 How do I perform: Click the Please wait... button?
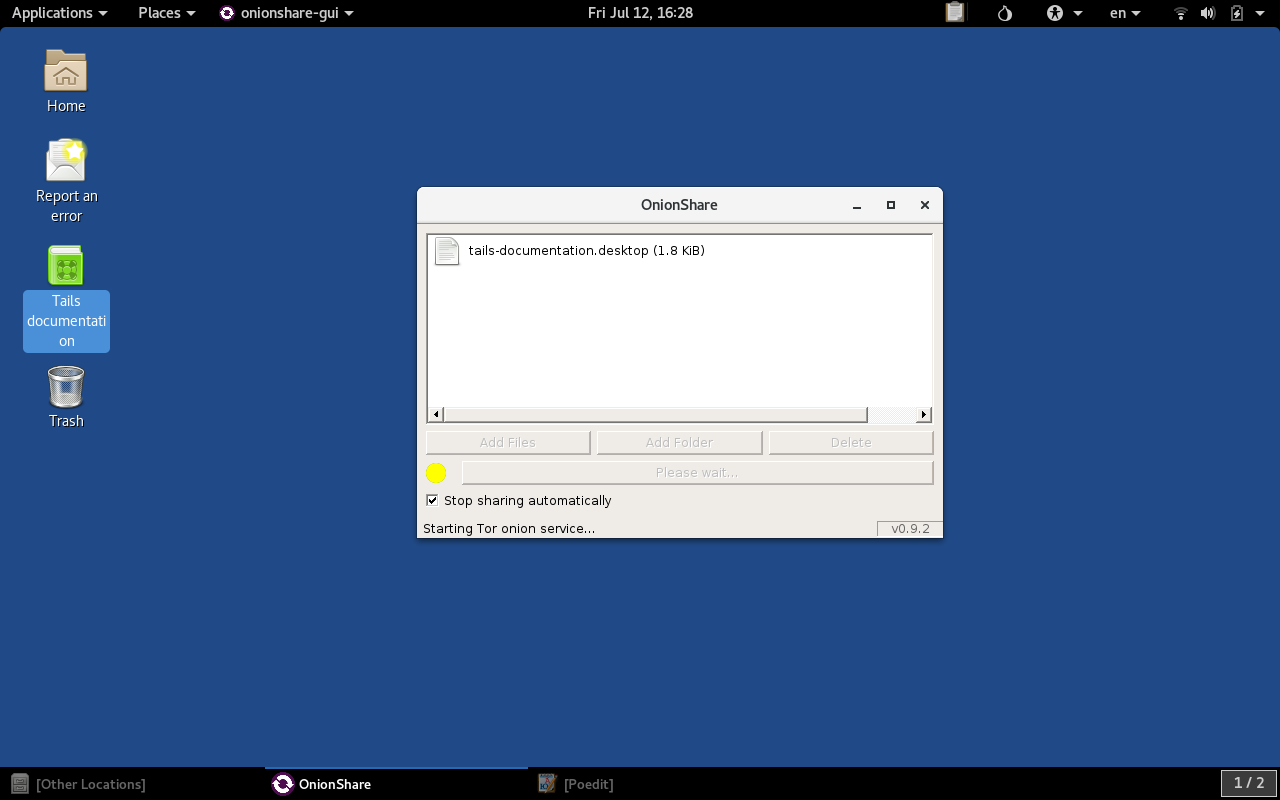697,472
